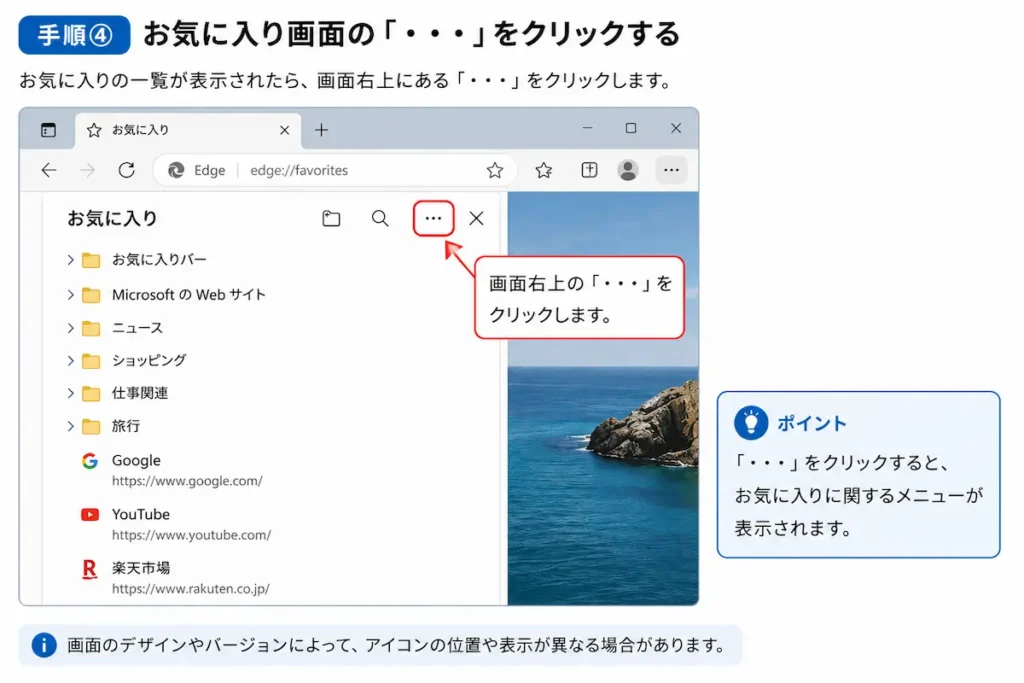Reload the page with refresh icon
The height and width of the screenshot is (683, 1024).
tap(127, 170)
